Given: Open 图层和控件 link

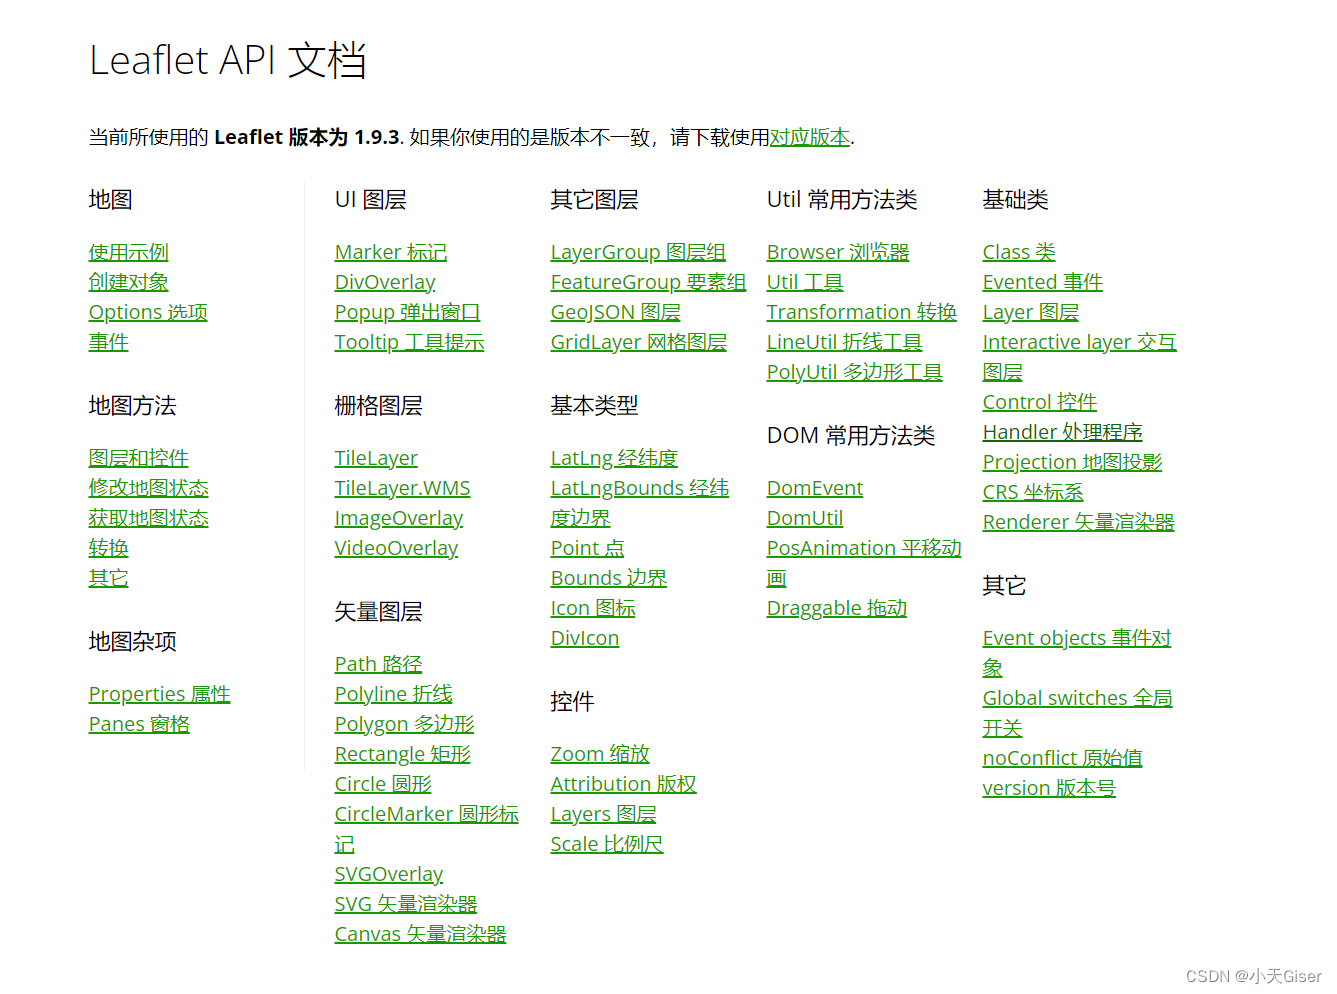Looking at the screenshot, I should coord(138,458).
